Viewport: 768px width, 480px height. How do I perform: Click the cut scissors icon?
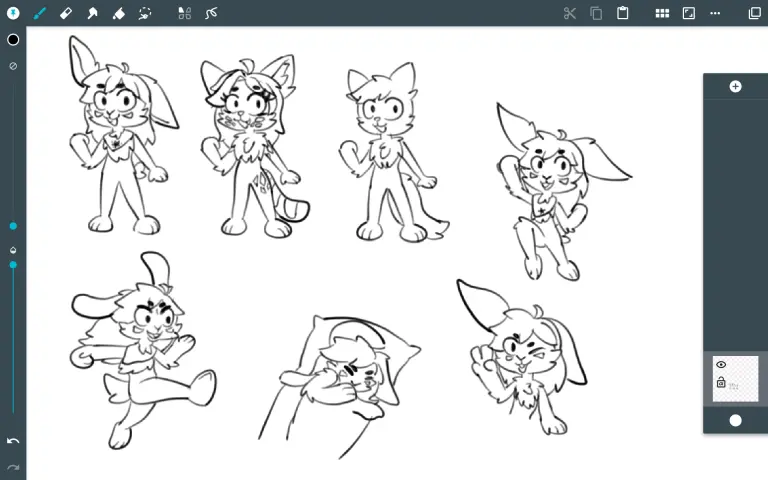point(570,13)
